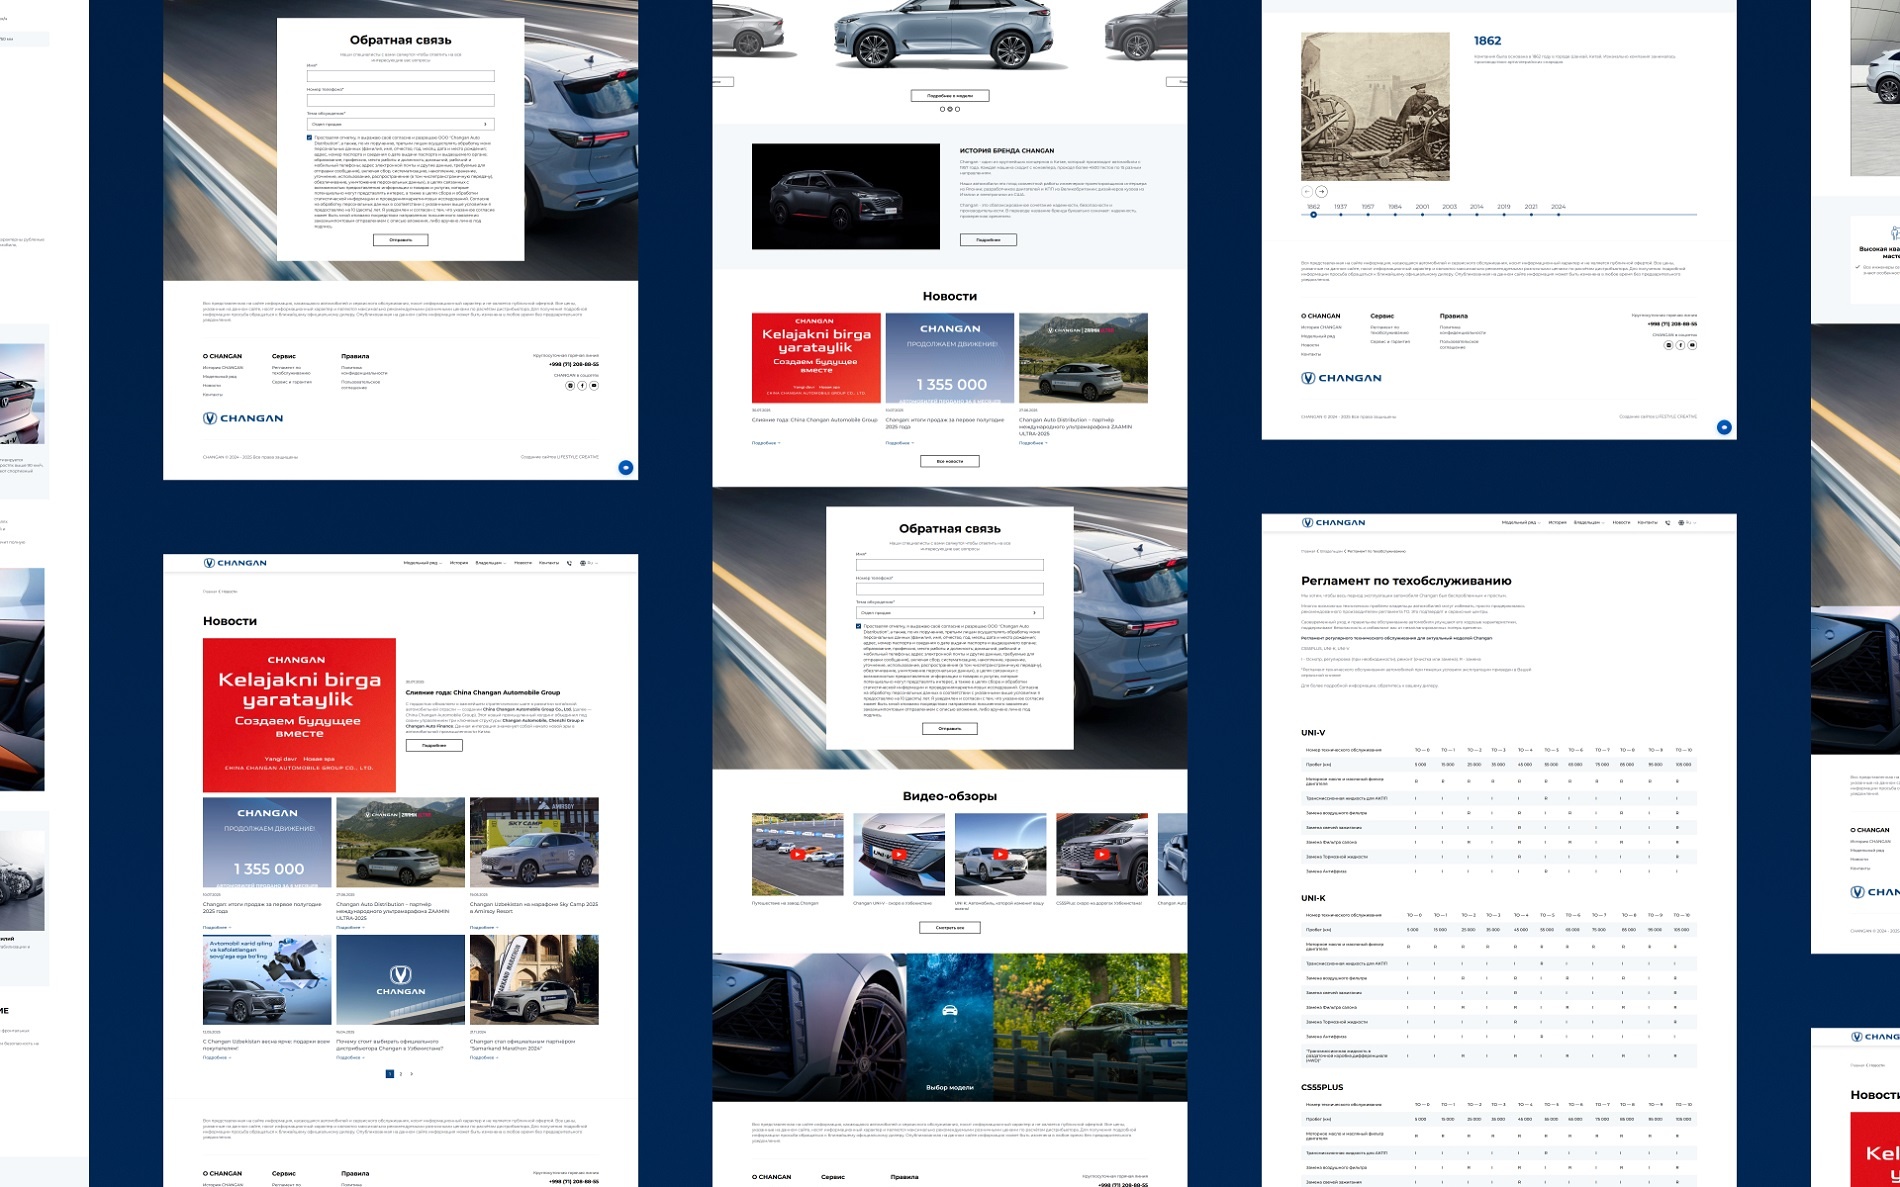Play the first video, the Changan factory tour
Viewport: 1900px width, 1187px height.
(797, 855)
